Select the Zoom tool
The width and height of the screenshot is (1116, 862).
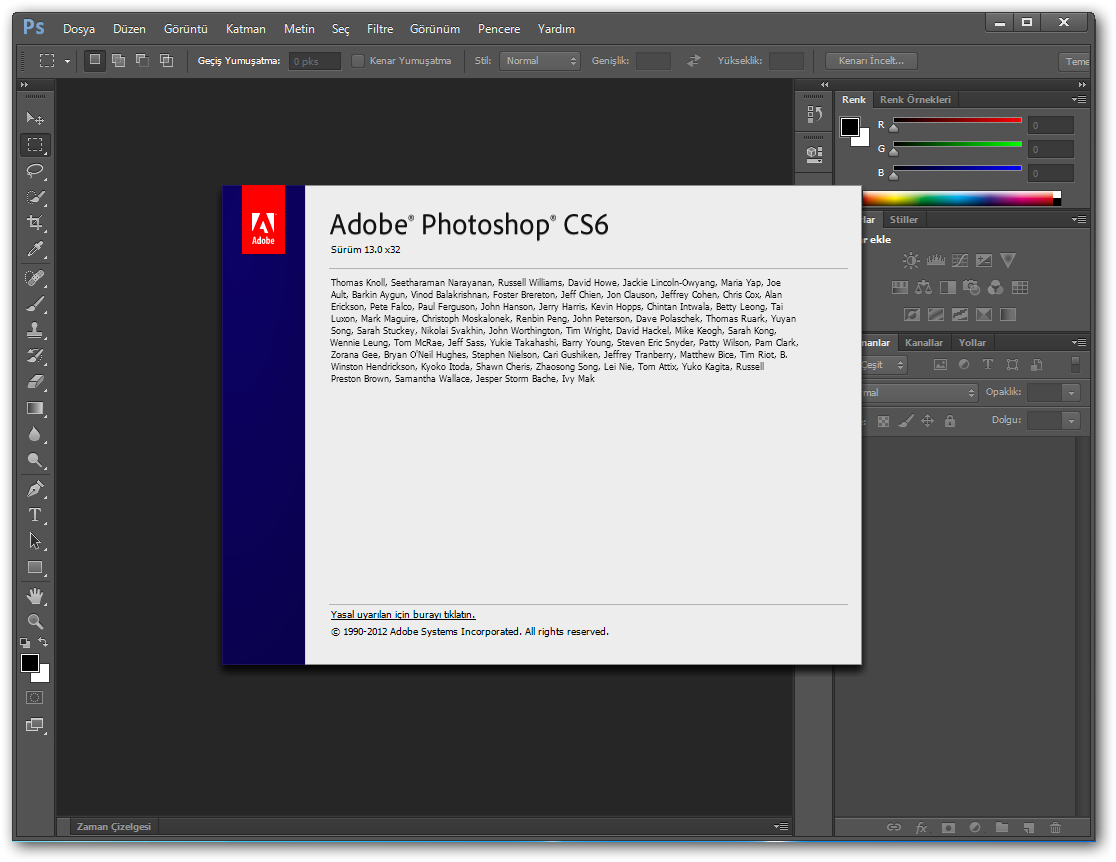(x=35, y=621)
